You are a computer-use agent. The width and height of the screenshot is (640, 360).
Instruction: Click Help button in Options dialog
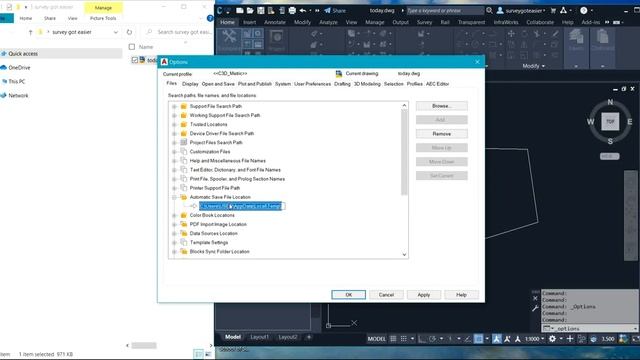tap(461, 295)
